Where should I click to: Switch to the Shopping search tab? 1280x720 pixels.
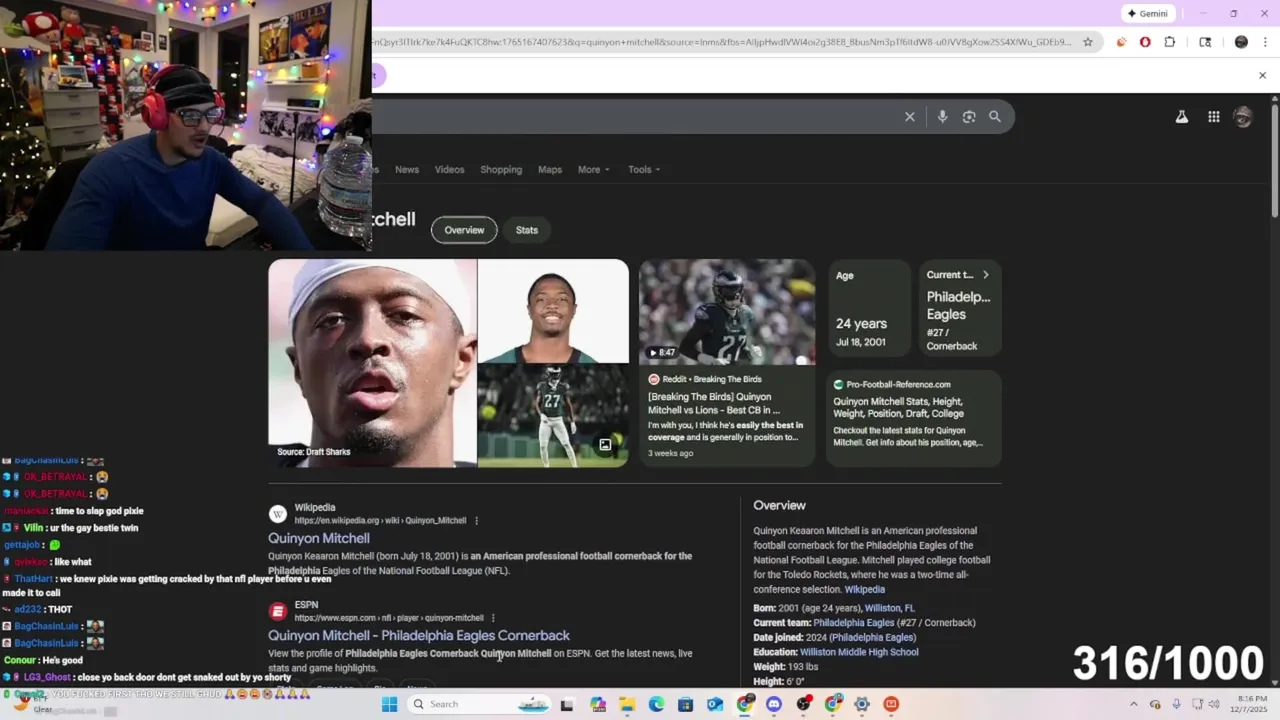[x=501, y=169]
